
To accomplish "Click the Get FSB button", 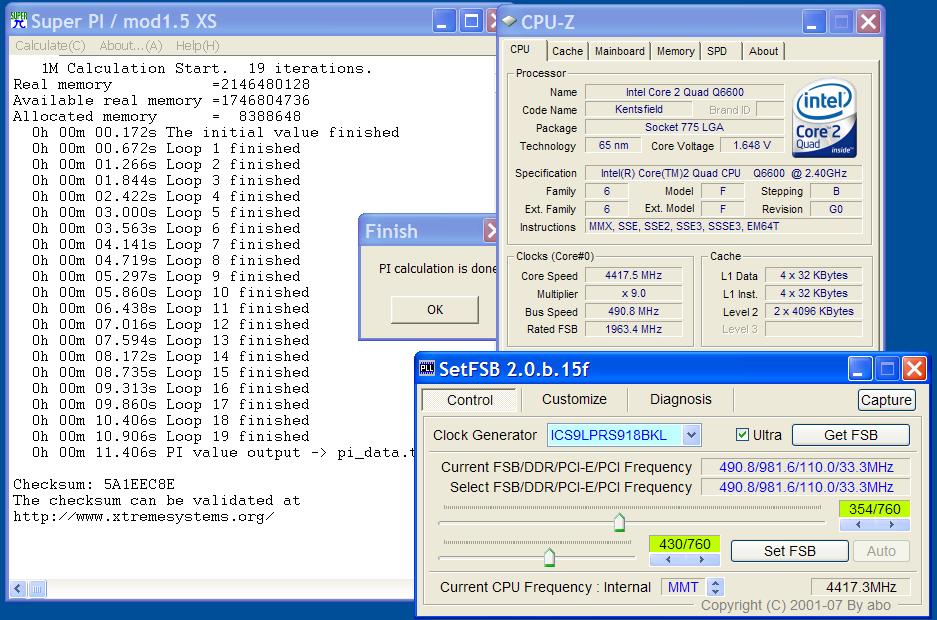I will [x=850, y=435].
